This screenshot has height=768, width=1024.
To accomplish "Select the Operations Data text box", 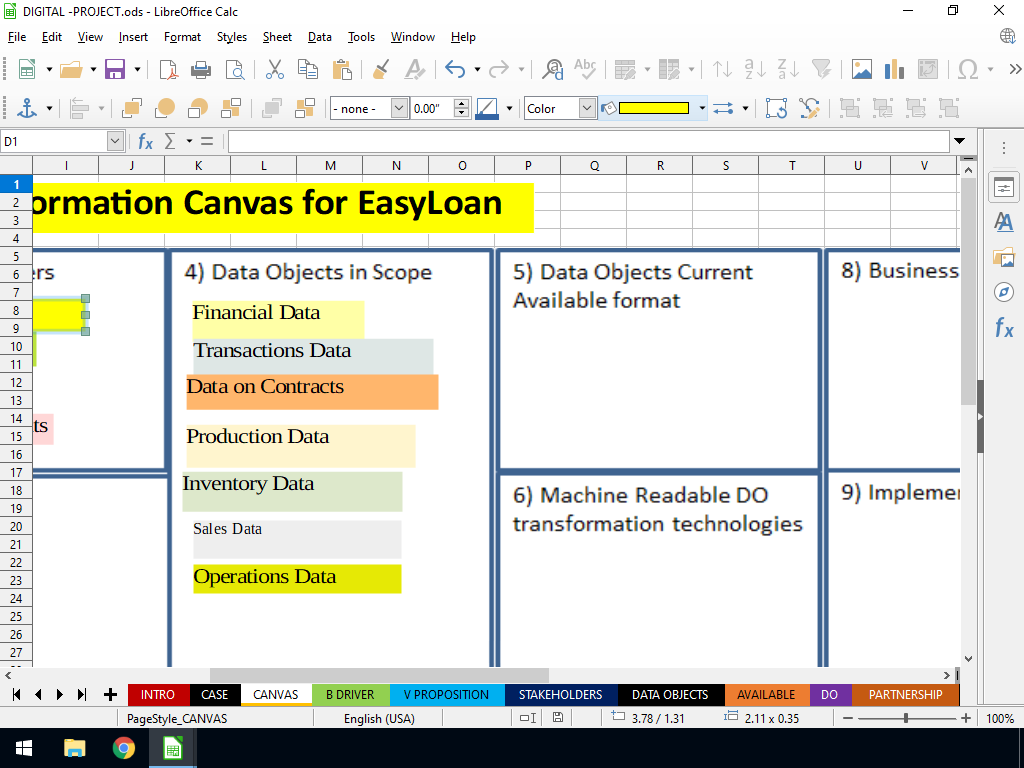I will (x=297, y=579).
